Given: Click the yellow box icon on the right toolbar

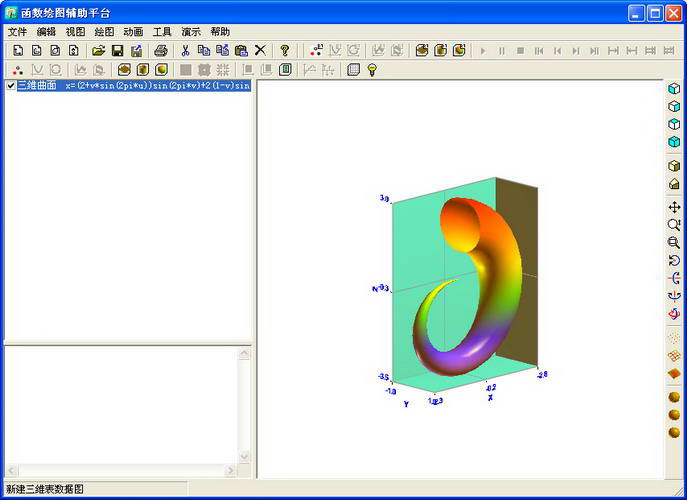Looking at the screenshot, I should tap(674, 166).
